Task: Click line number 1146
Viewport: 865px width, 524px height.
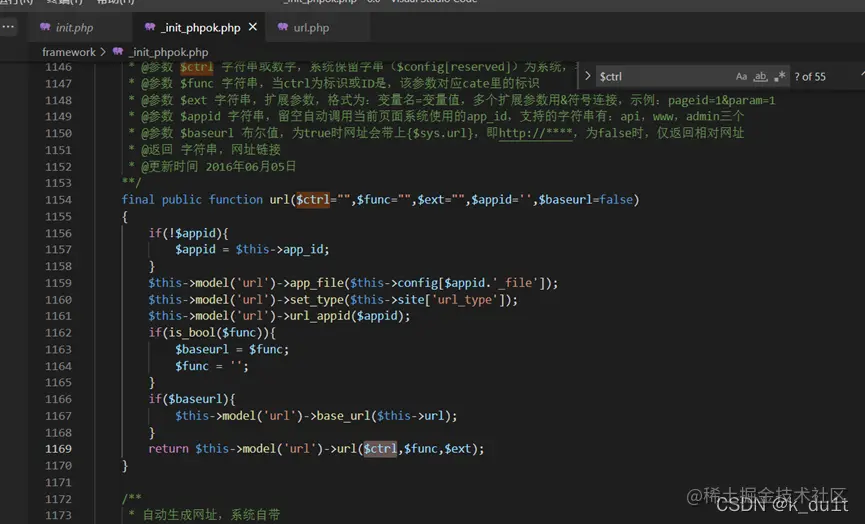Action: (58, 67)
